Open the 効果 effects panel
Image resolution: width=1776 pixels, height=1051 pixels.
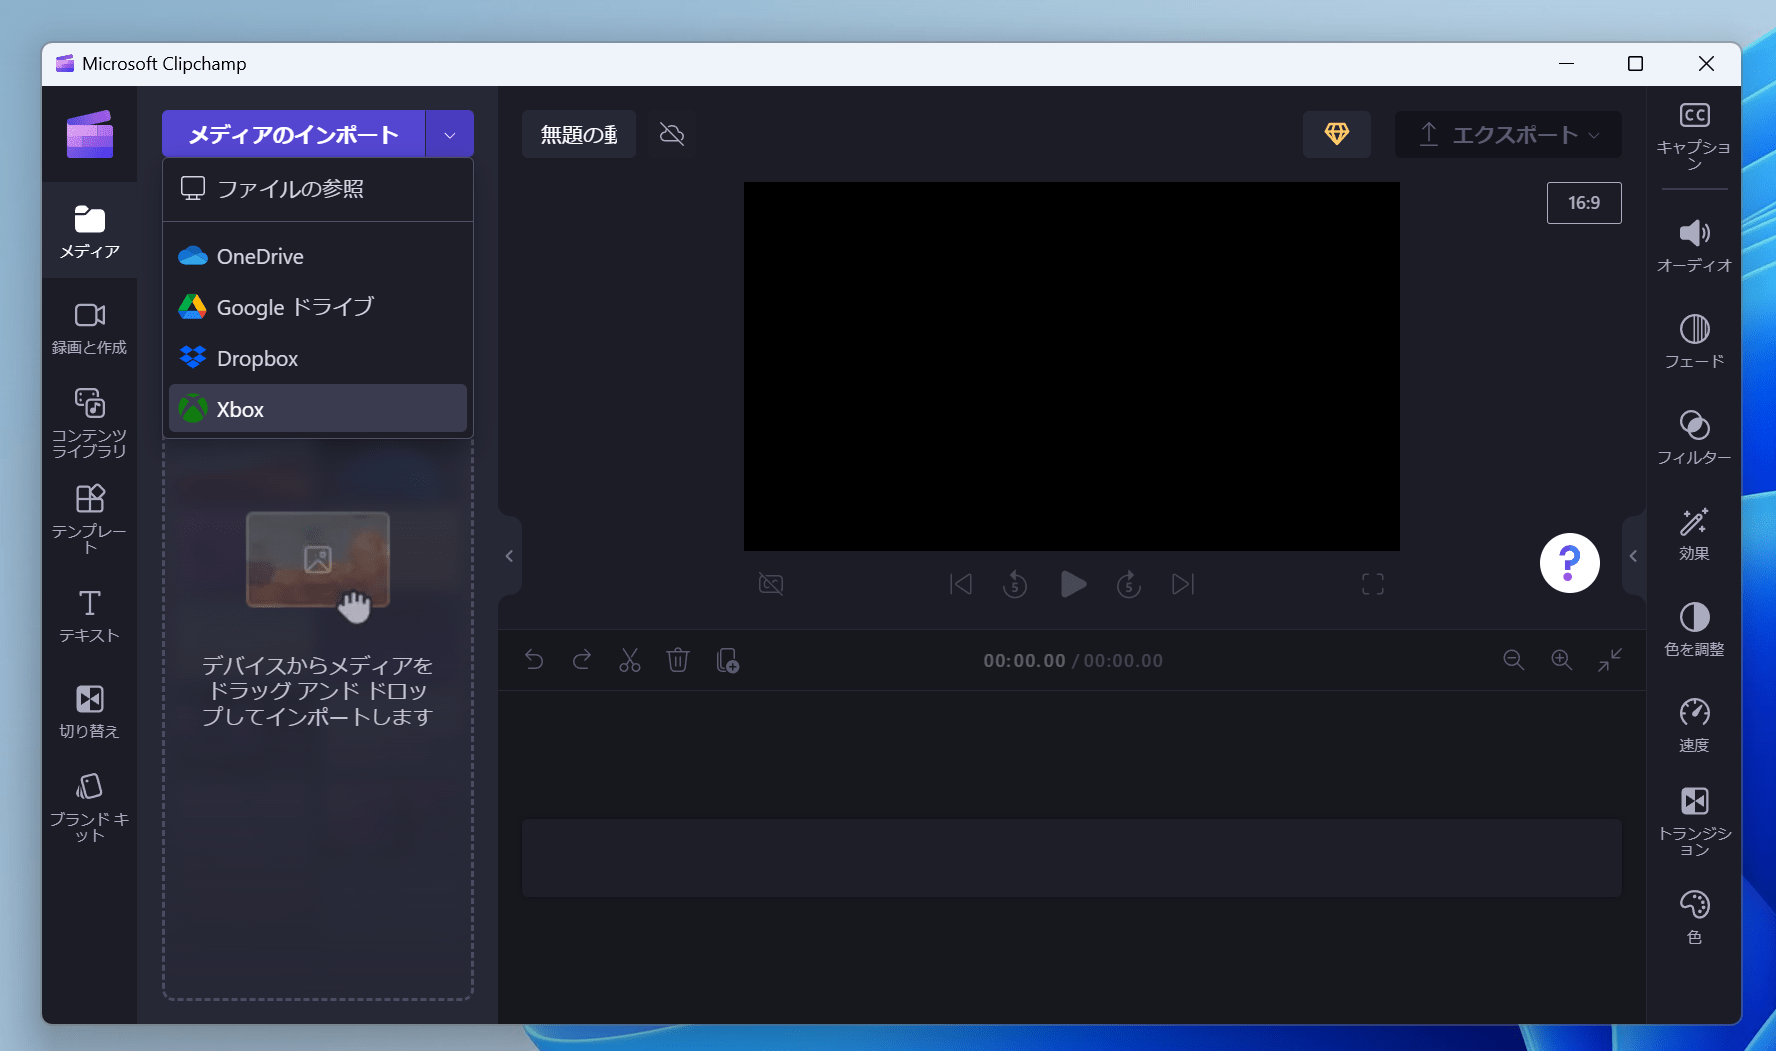(x=1694, y=534)
